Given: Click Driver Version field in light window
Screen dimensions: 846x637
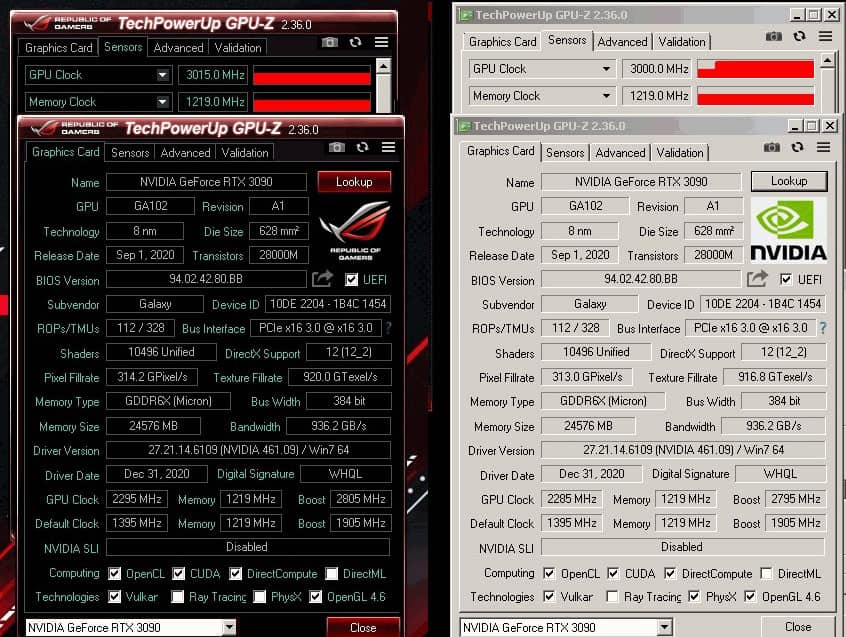Looking at the screenshot, I should point(684,450).
